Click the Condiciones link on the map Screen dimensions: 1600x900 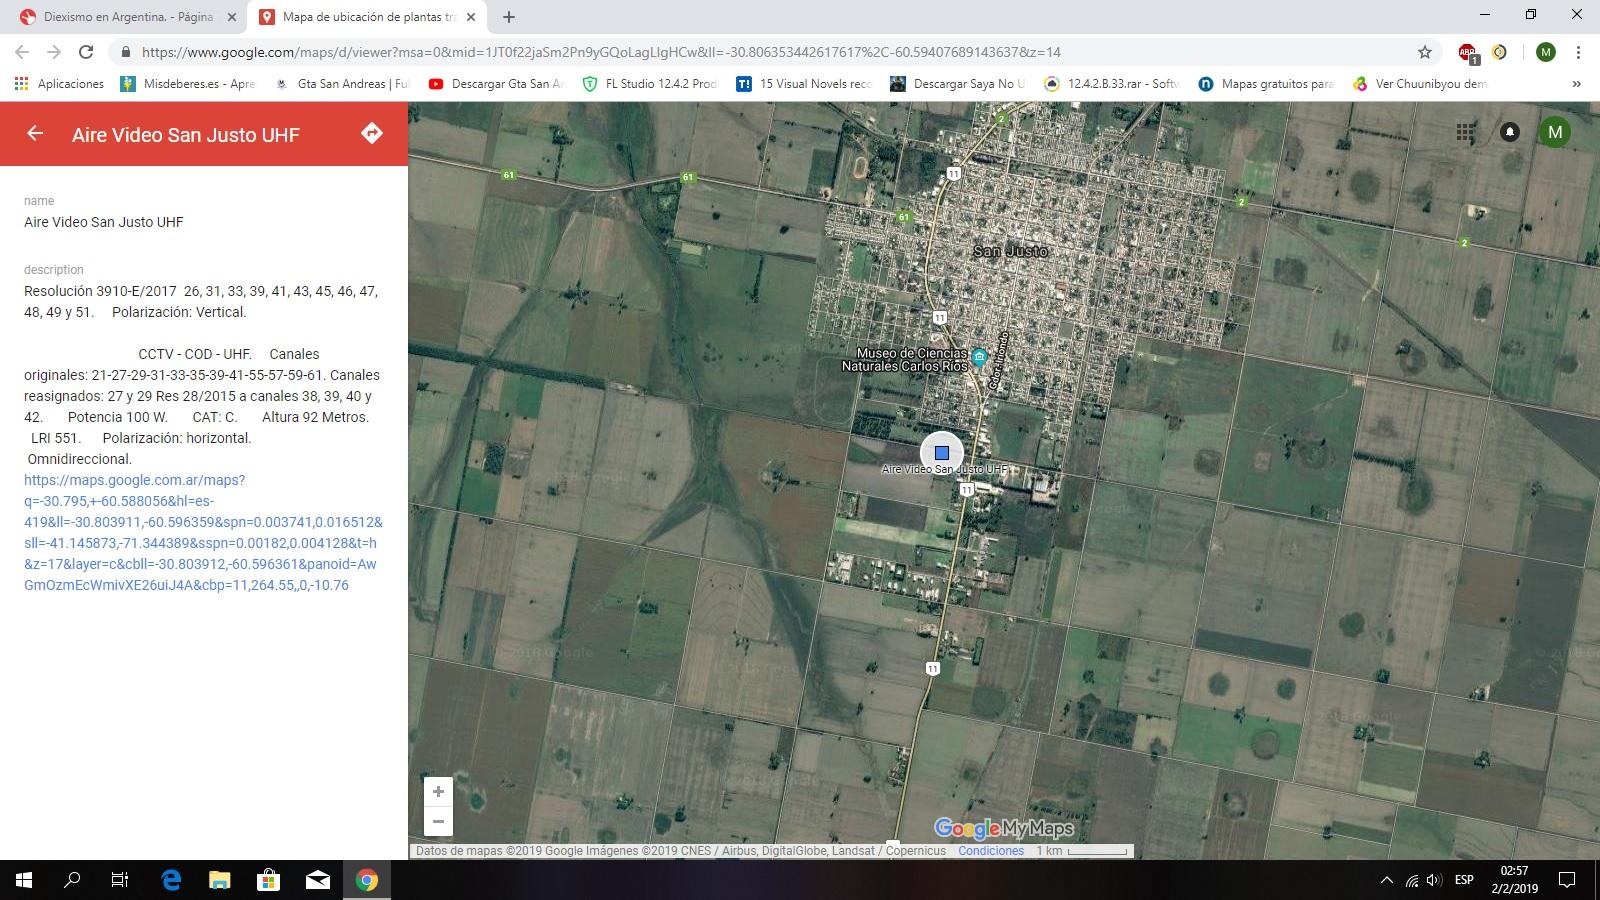tap(990, 851)
